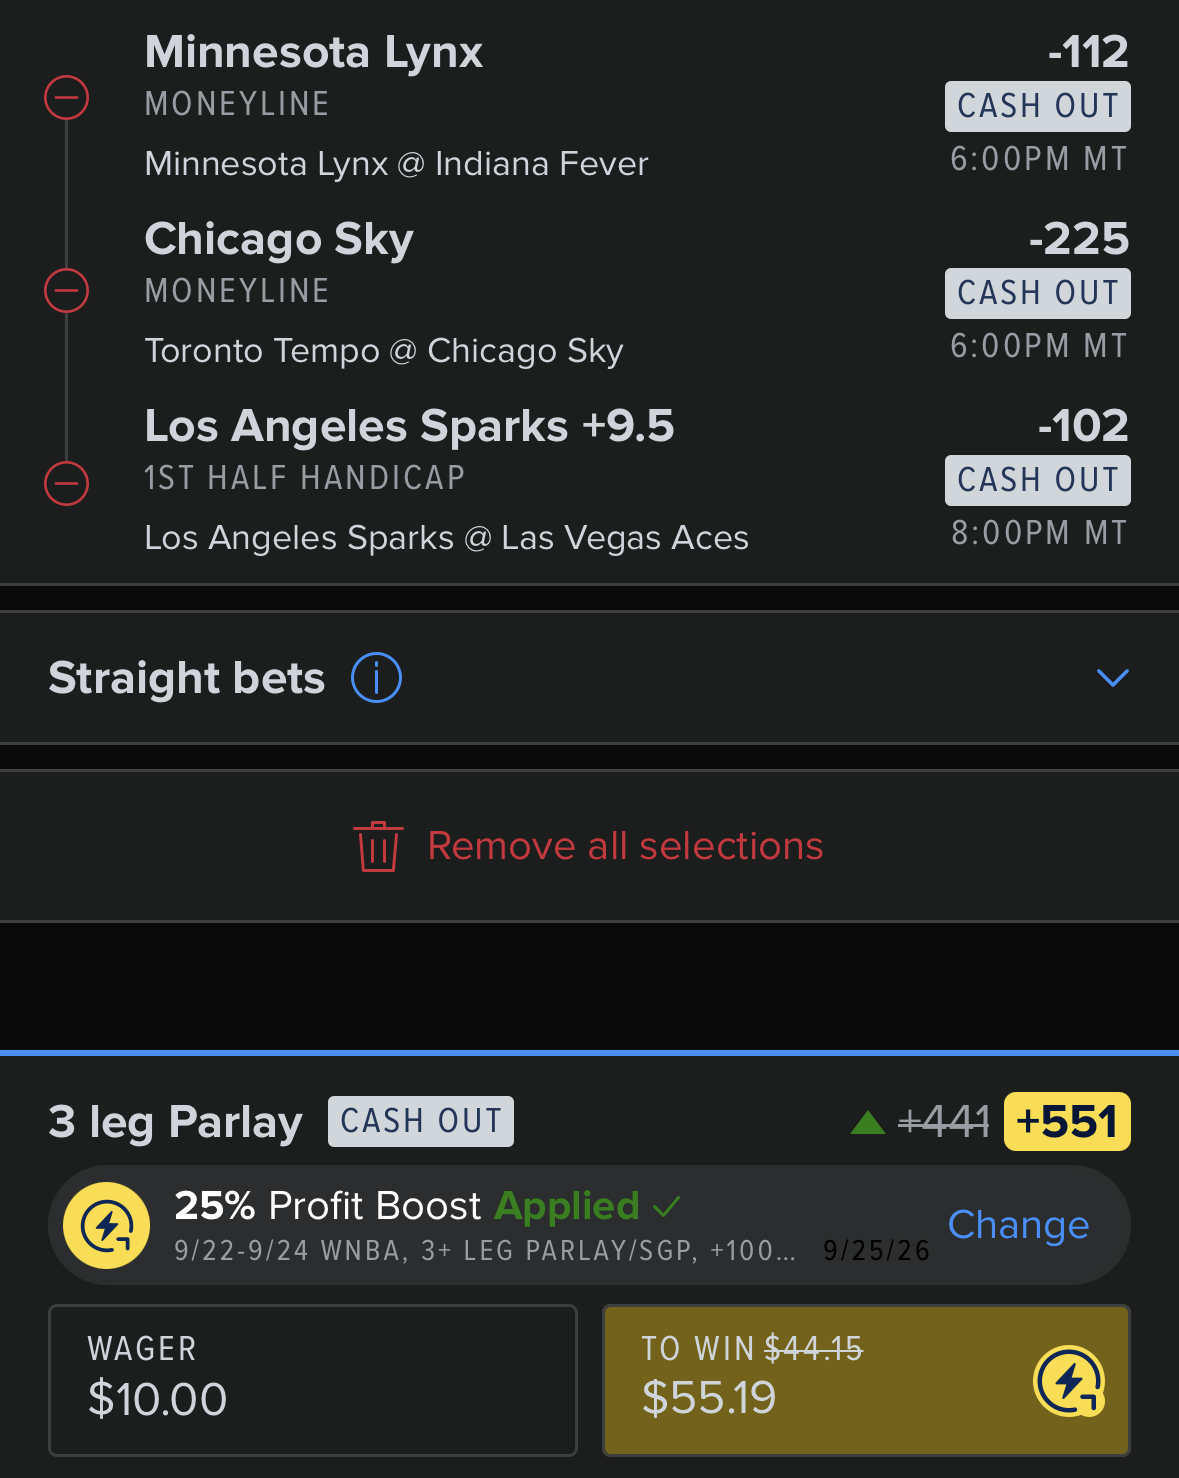Change the applied 25% Profit Boost

coord(1018,1225)
